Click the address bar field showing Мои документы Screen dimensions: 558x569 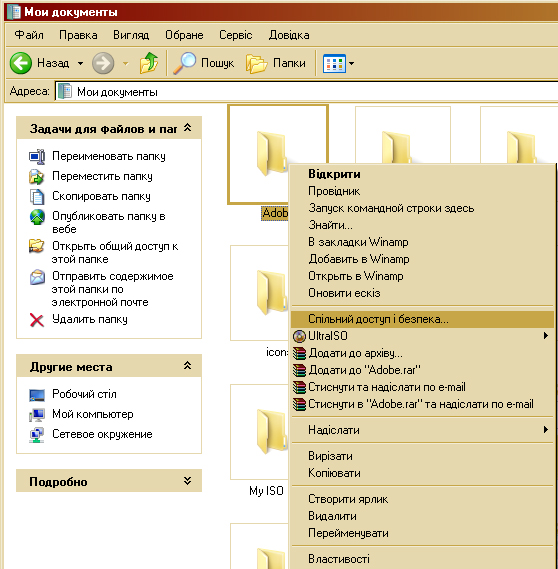pos(307,91)
